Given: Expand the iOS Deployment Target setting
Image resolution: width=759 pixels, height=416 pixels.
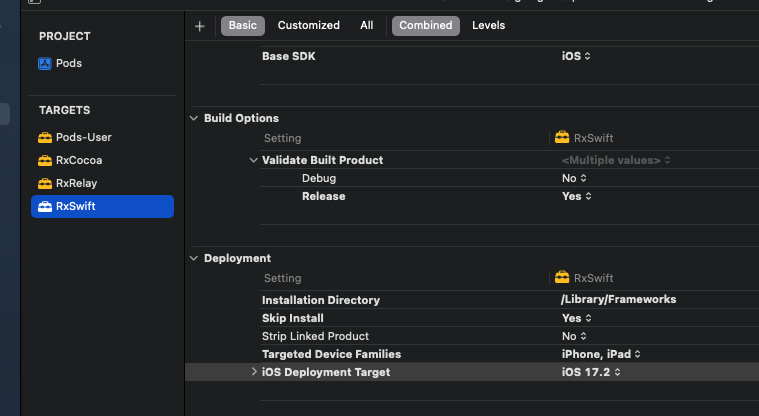Looking at the screenshot, I should (254, 372).
